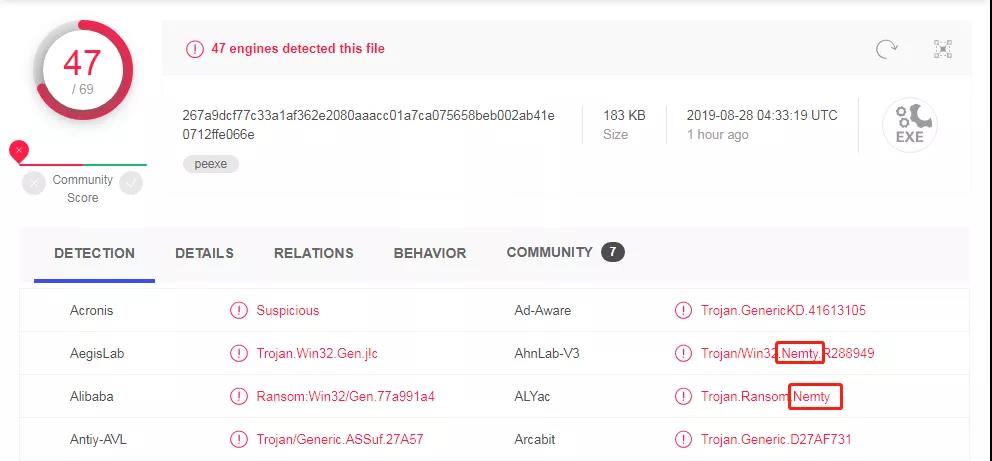992x461 pixels.
Task: Open the similar-files graph icon
Action: click(x=943, y=49)
